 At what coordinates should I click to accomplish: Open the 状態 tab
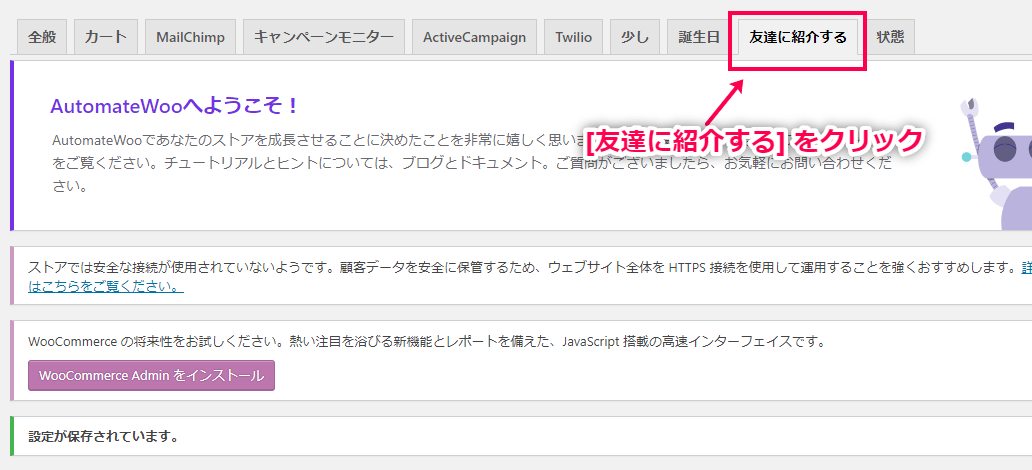[x=890, y=37]
